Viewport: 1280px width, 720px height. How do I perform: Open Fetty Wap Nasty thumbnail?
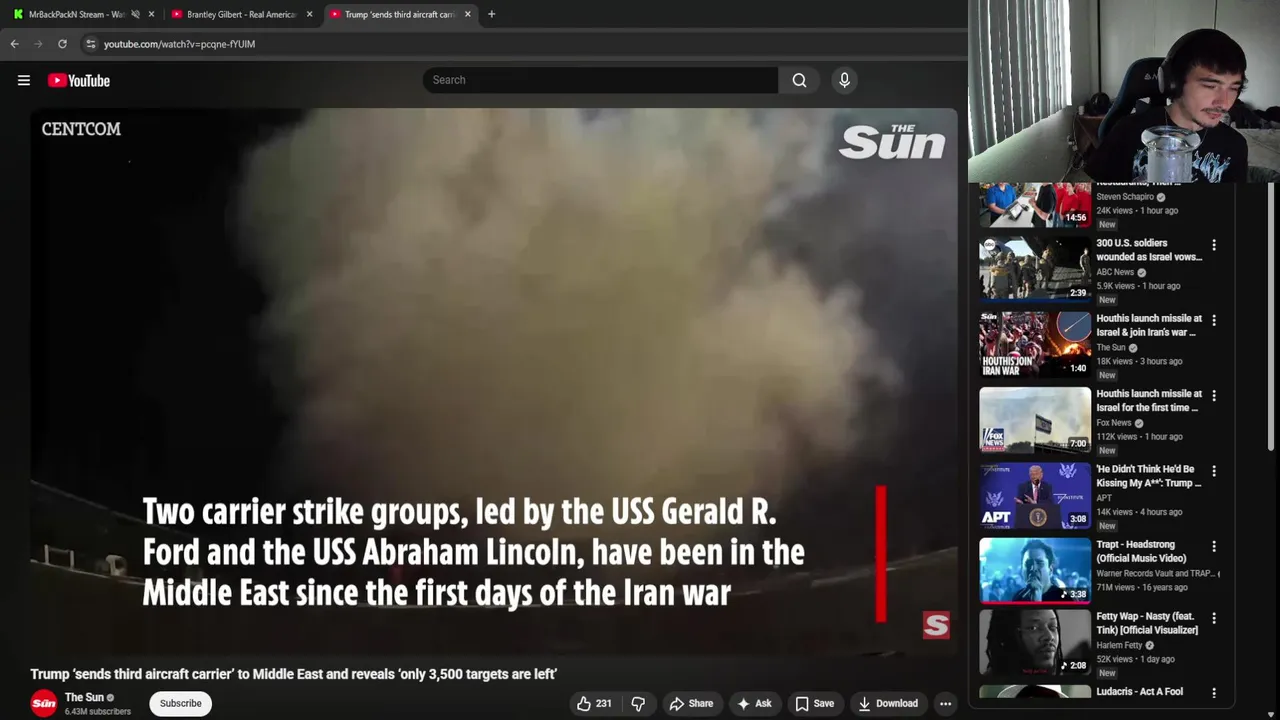[x=1035, y=643]
